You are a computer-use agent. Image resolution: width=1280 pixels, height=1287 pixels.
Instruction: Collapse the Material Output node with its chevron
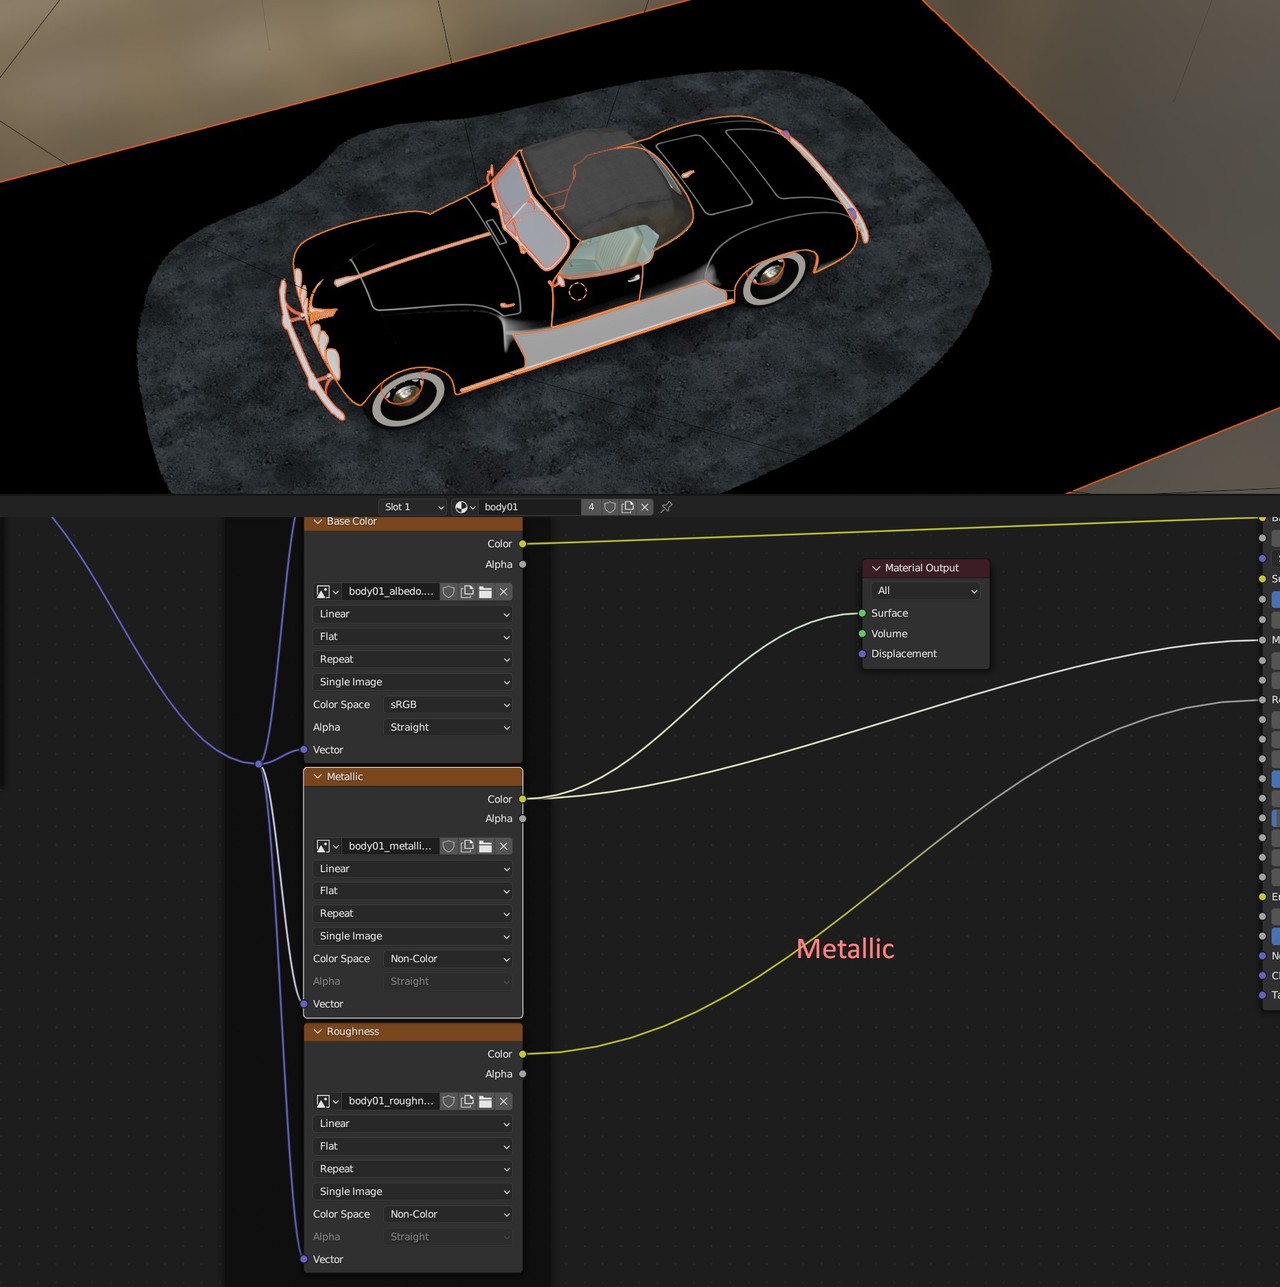[x=876, y=568]
